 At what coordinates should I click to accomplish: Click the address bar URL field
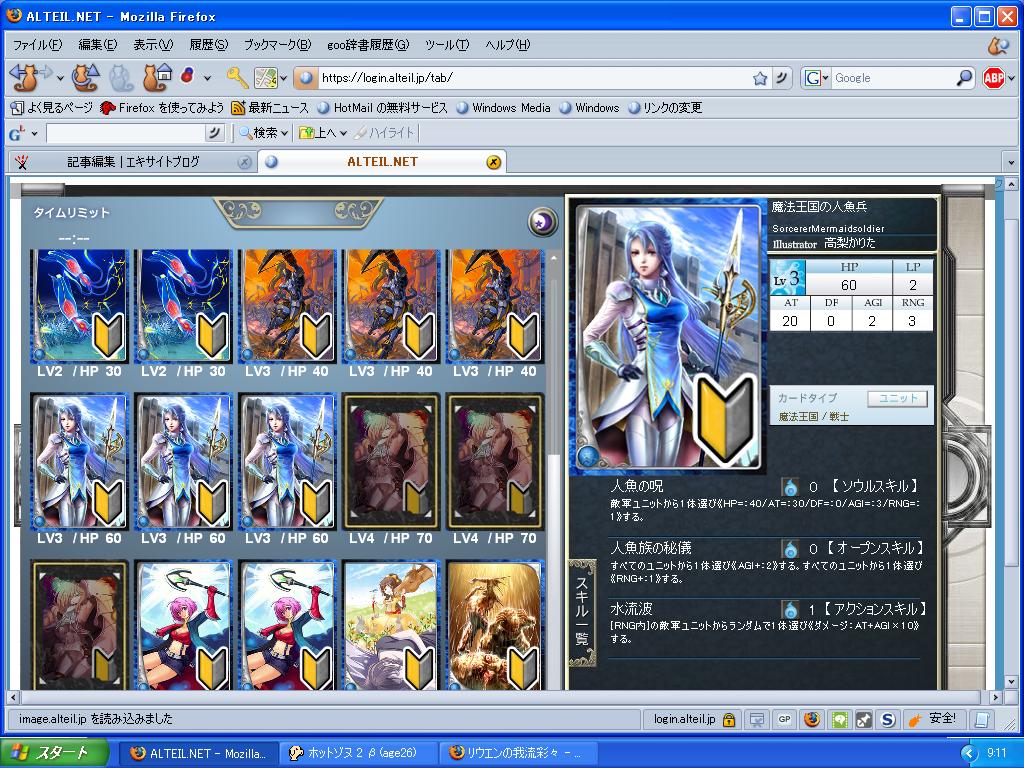532,78
